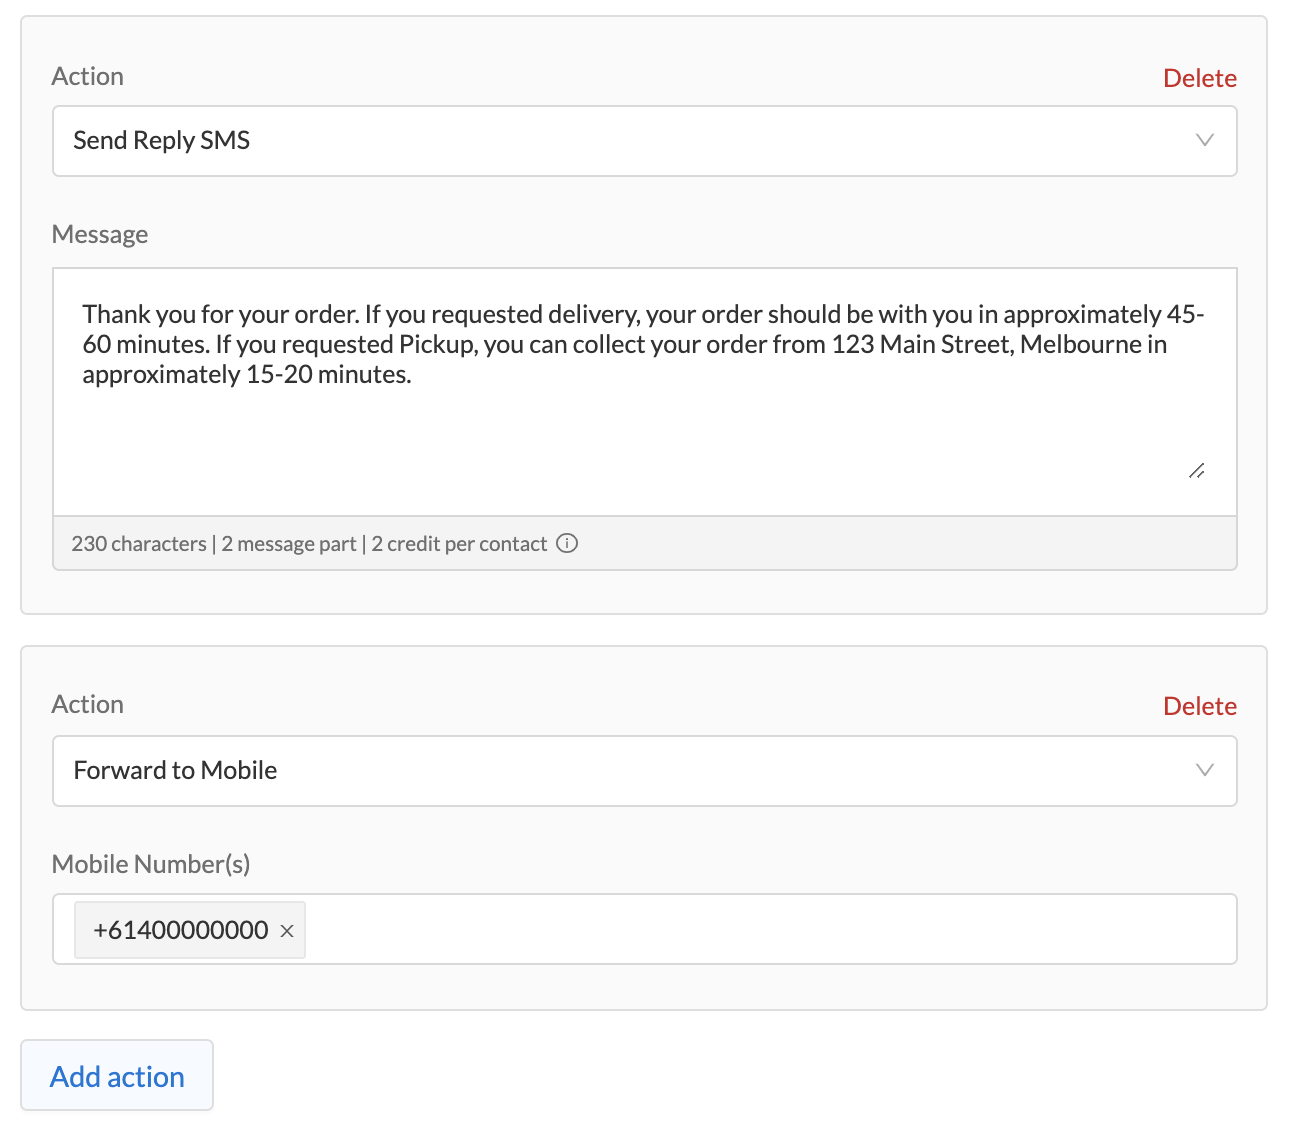Screen dimensions: 1292x1128
Task: Click the chevron on Send Reply SMS dropdown
Action: [1205, 141]
